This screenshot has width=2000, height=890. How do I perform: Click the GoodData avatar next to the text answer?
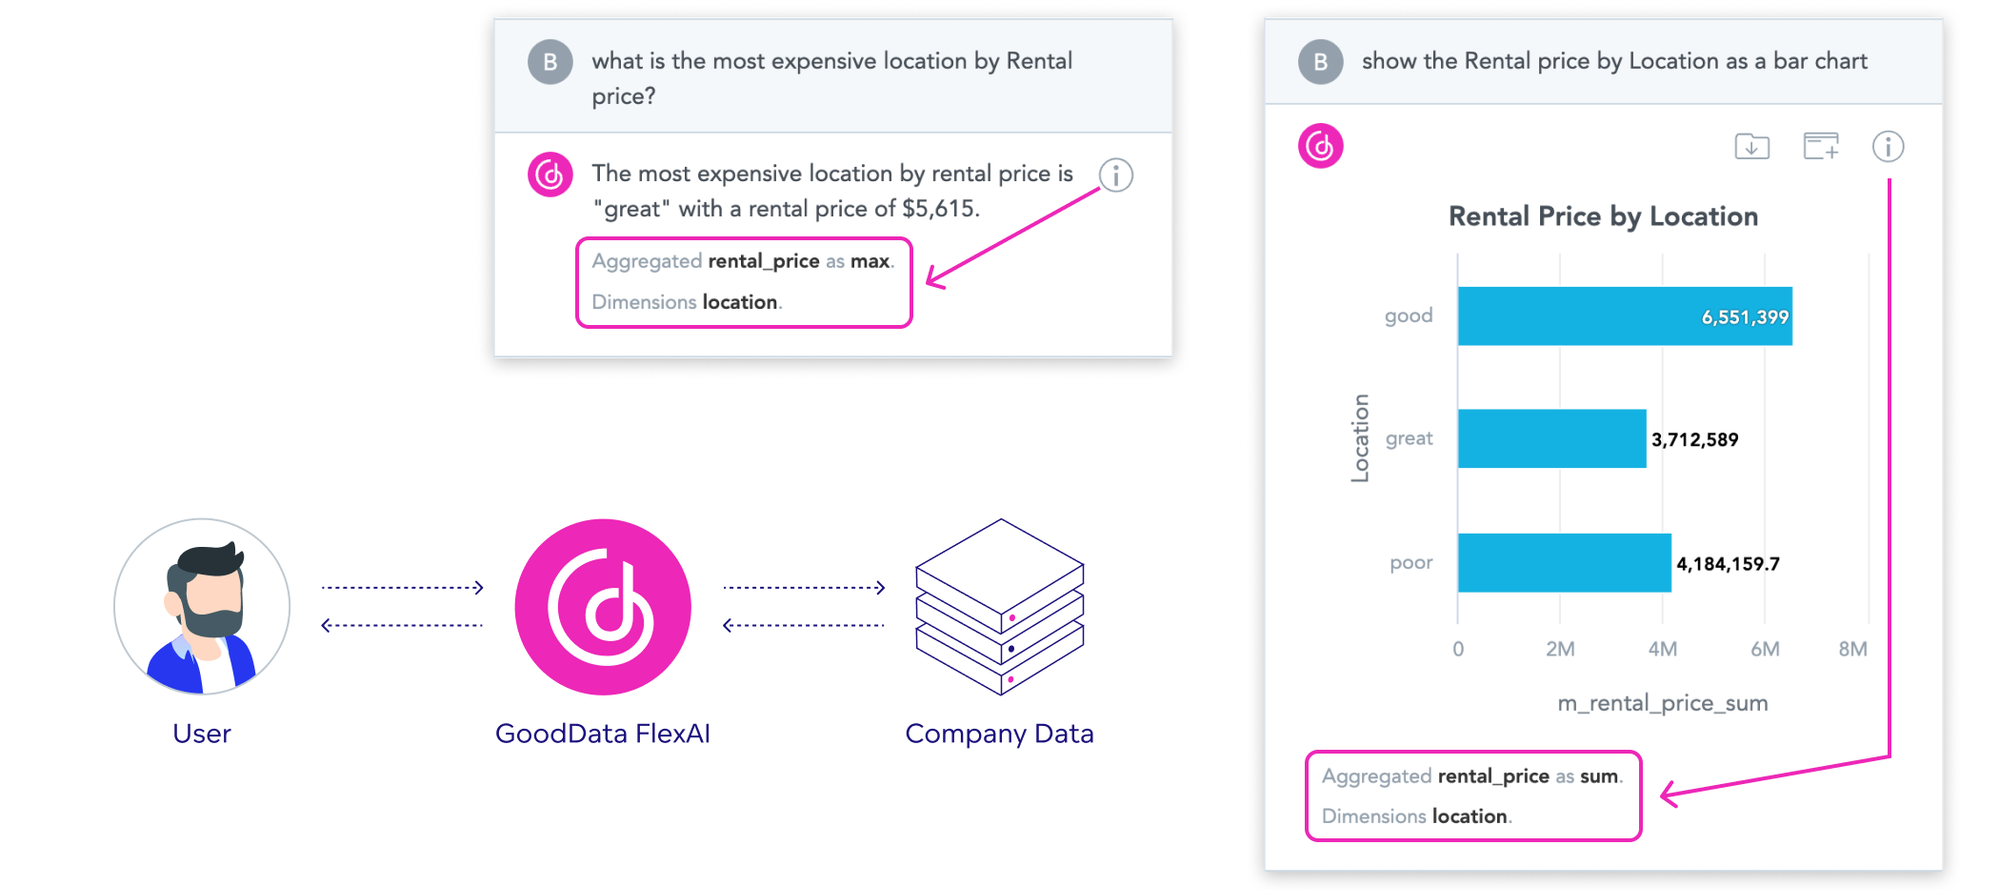click(550, 174)
